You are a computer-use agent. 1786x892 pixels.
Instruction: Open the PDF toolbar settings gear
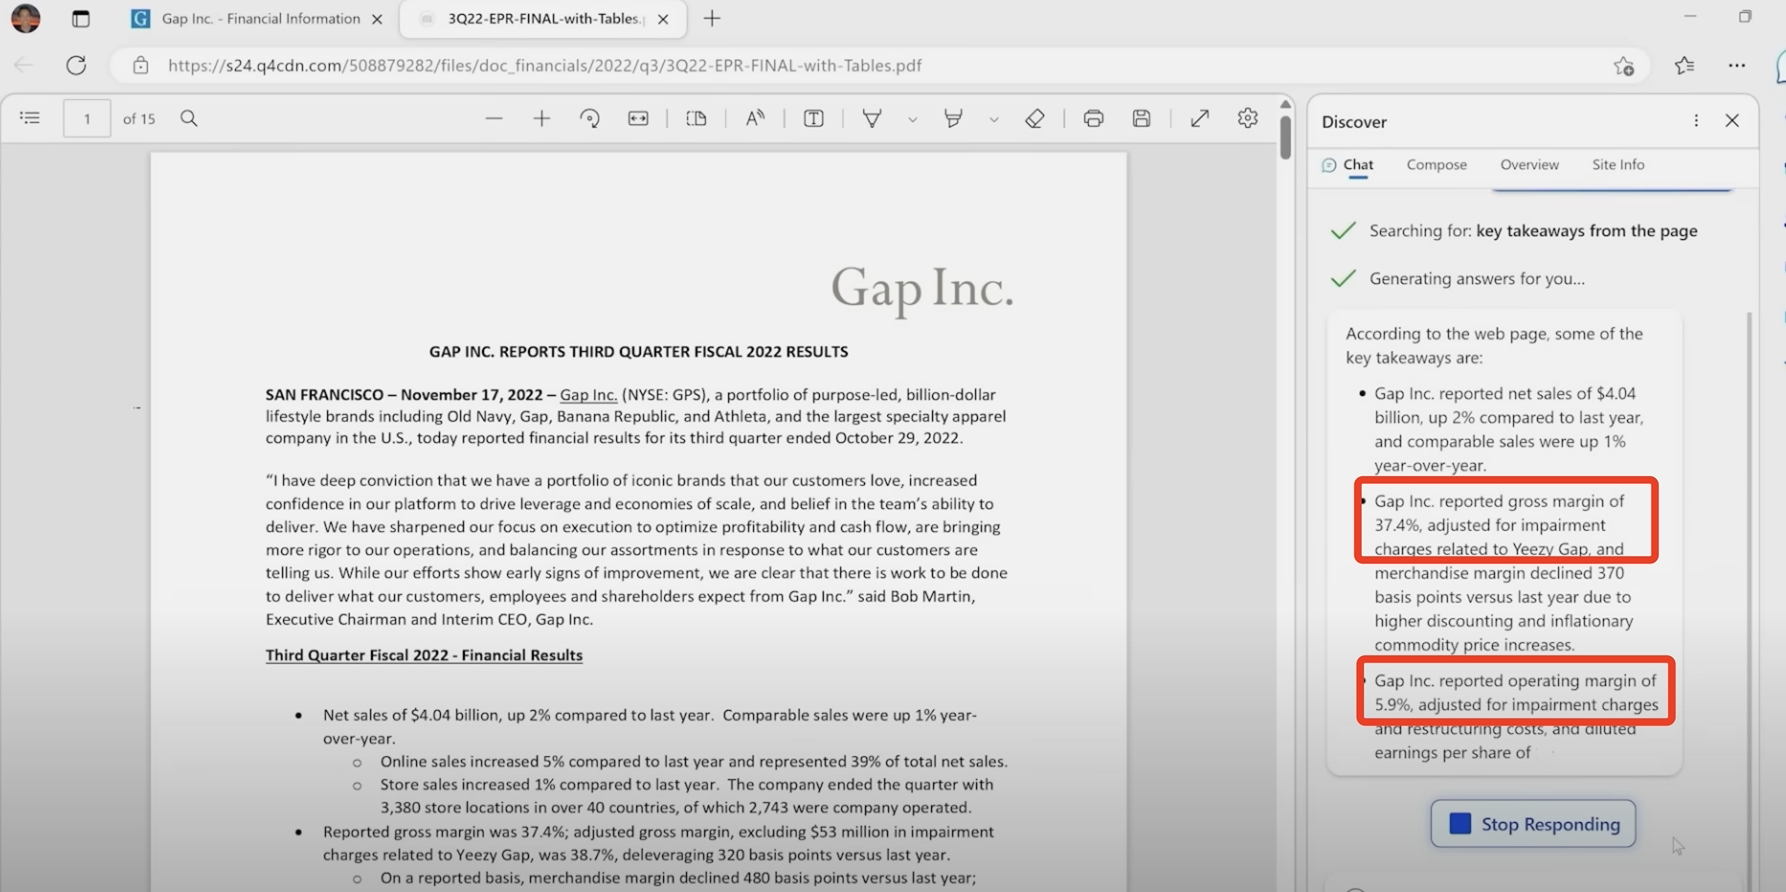(x=1248, y=118)
